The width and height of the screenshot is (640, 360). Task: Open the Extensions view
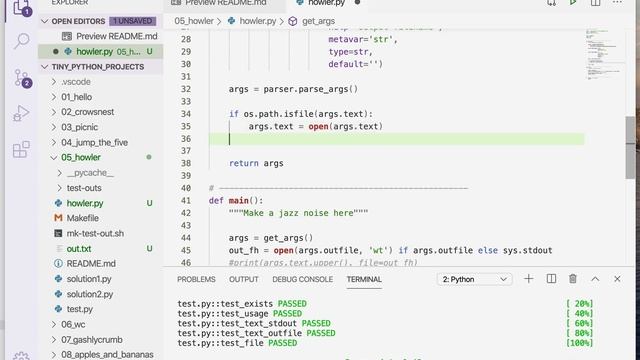click(21, 149)
